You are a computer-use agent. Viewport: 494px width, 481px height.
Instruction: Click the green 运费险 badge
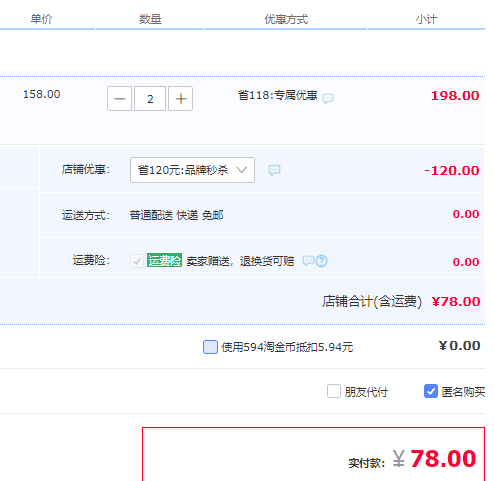pos(164,260)
